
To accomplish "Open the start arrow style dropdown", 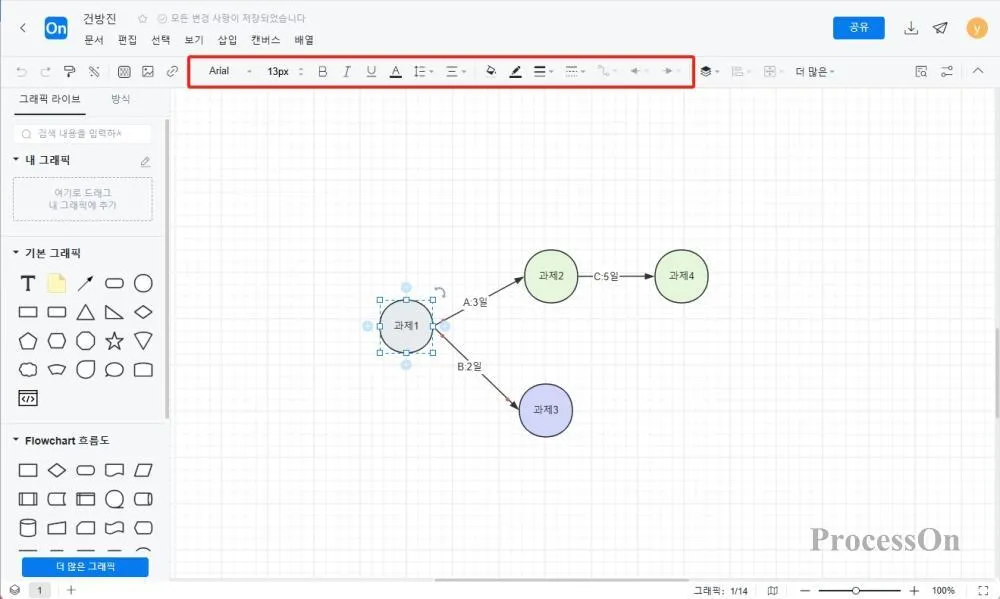I will coord(638,71).
